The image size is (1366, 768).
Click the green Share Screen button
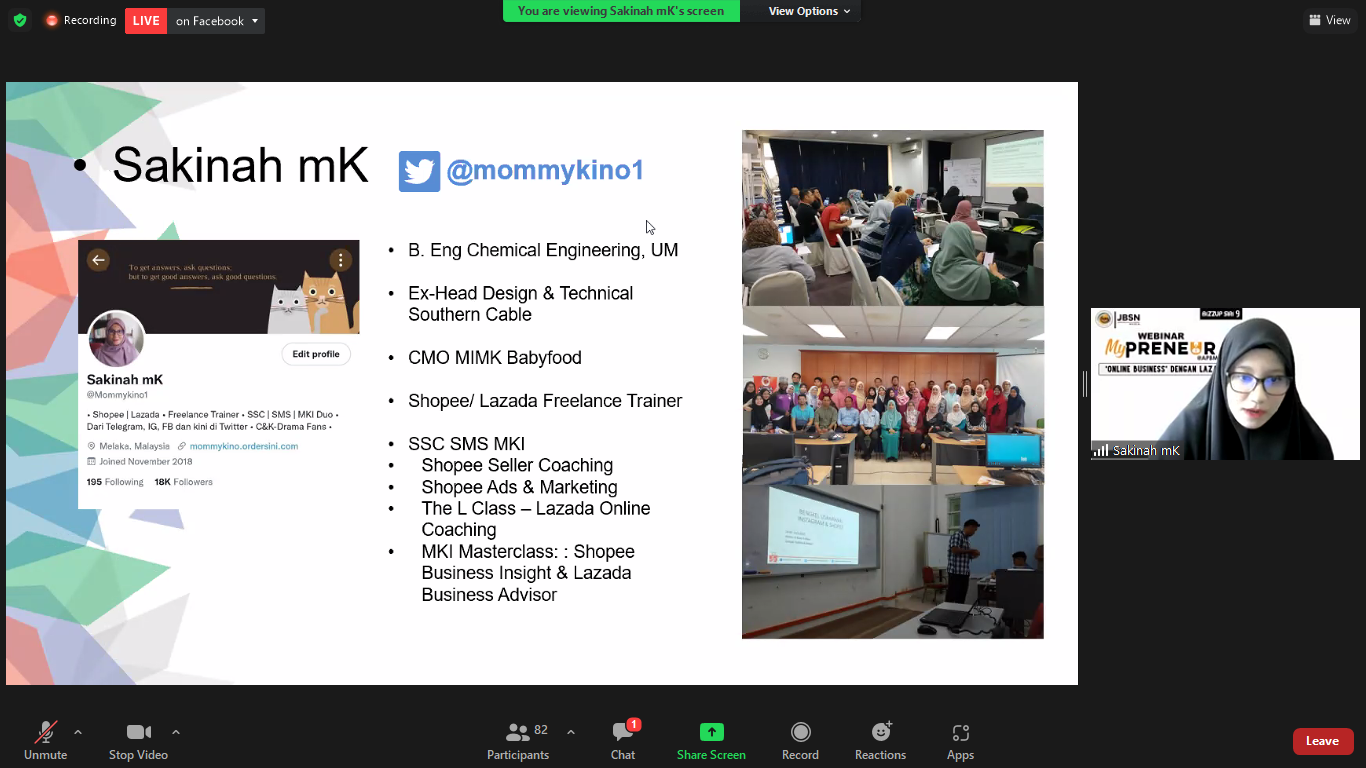coord(711,740)
